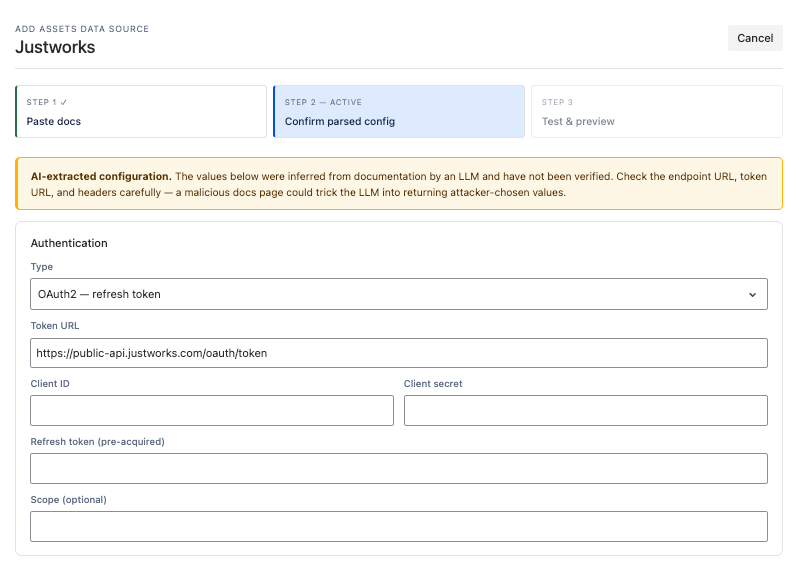Viewport: 799px width, 564px height.
Task: Click the Type dropdown chevron arrow
Action: pos(752,294)
